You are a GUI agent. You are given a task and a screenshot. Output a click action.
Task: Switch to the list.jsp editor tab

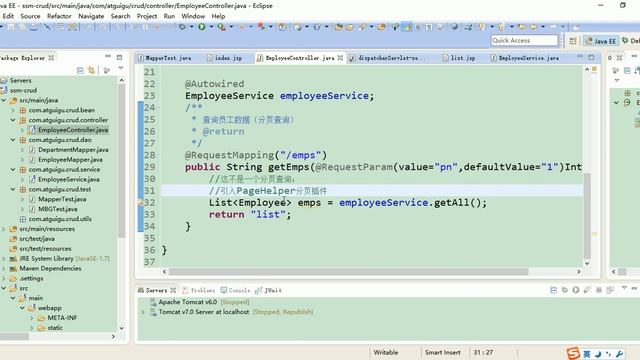459,58
